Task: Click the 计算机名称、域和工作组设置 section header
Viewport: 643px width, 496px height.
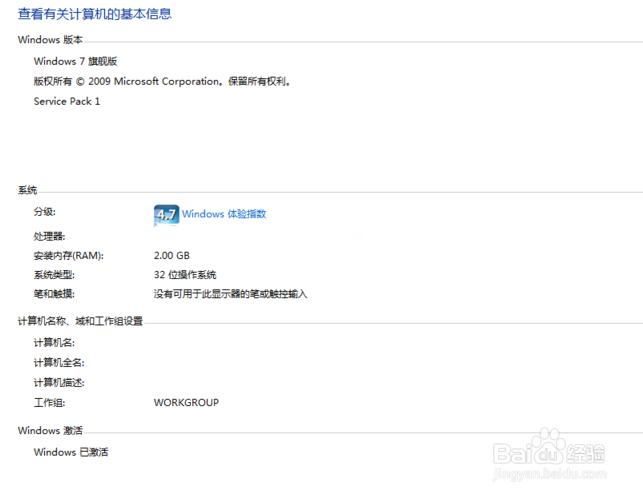Action: click(80, 321)
